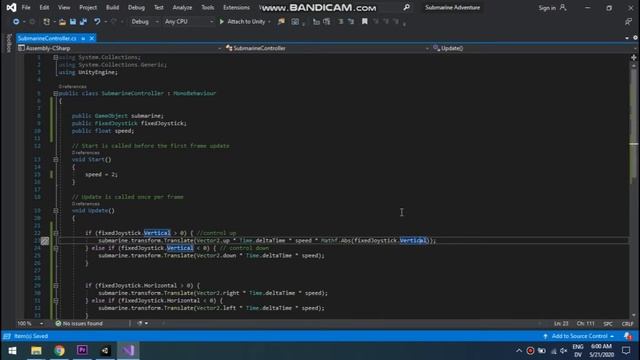Open the Edit menu
The width and height of the screenshot is (640, 360).
click(44, 7)
